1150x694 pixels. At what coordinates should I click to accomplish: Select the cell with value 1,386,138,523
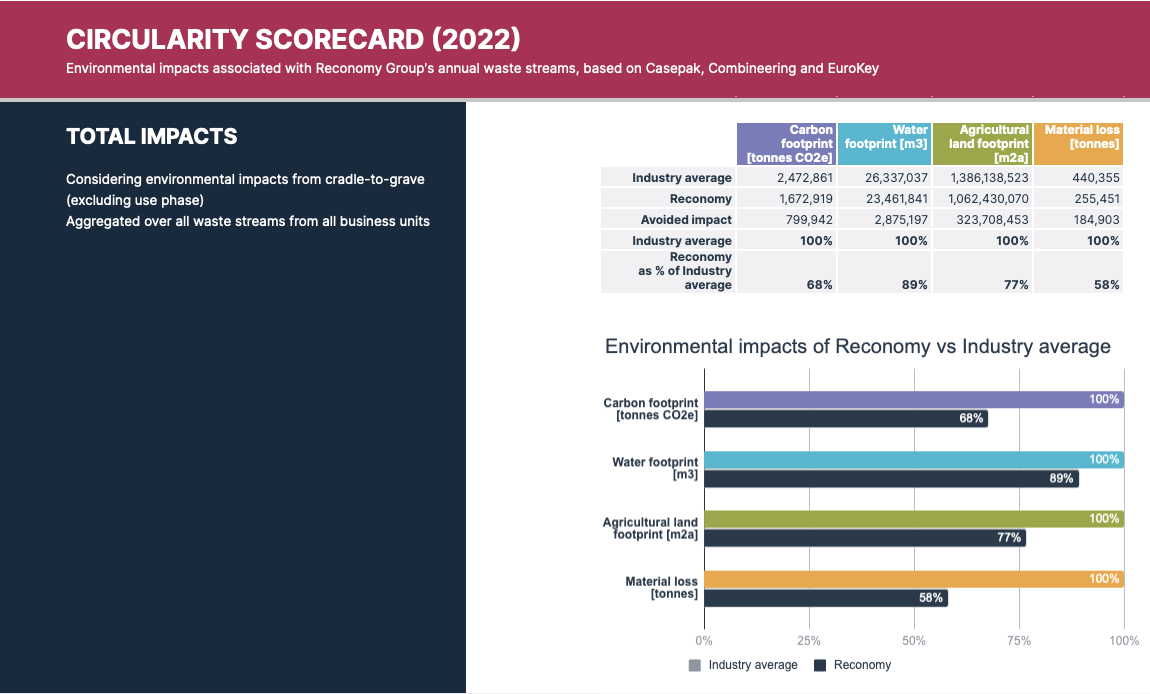click(x=982, y=178)
